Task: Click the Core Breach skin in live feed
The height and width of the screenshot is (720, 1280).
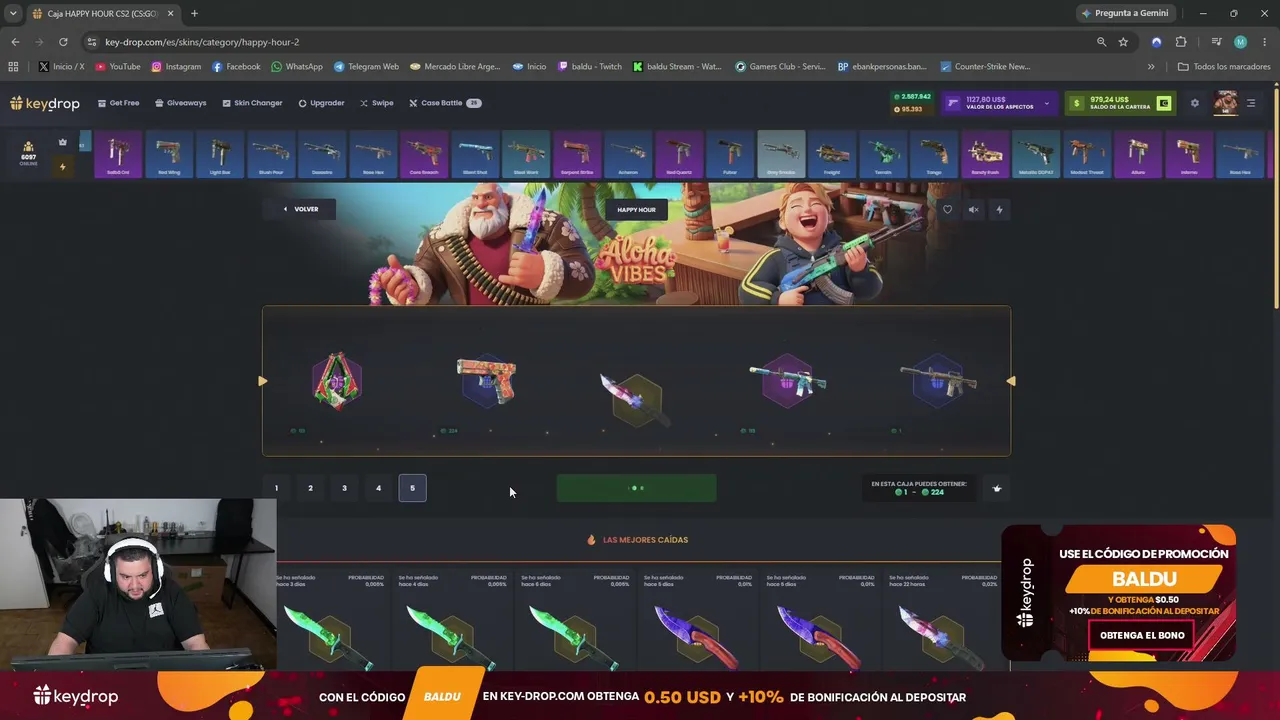Action: click(x=424, y=154)
